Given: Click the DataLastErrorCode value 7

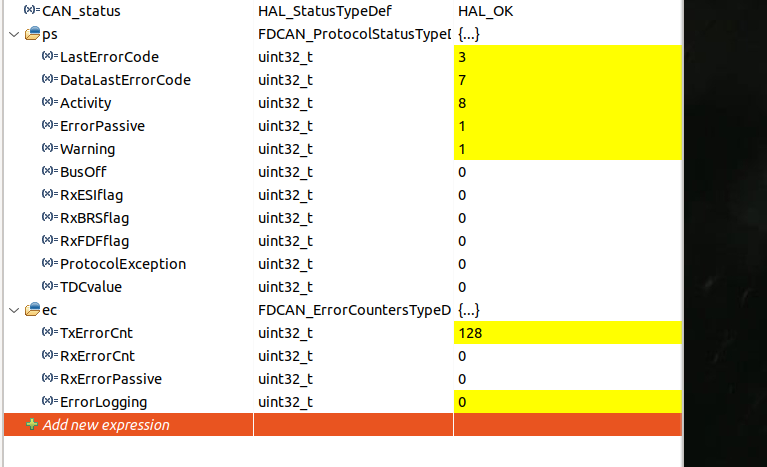Looking at the screenshot, I should coord(567,80).
